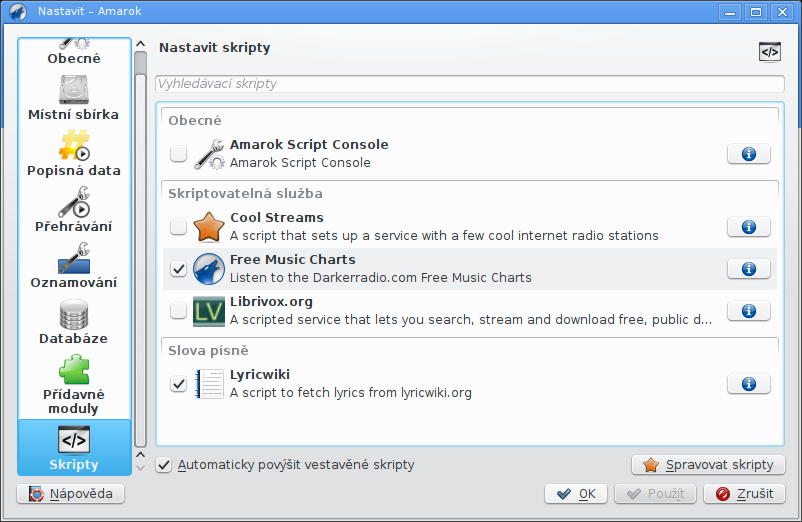Select the Skripty section

tap(74, 448)
